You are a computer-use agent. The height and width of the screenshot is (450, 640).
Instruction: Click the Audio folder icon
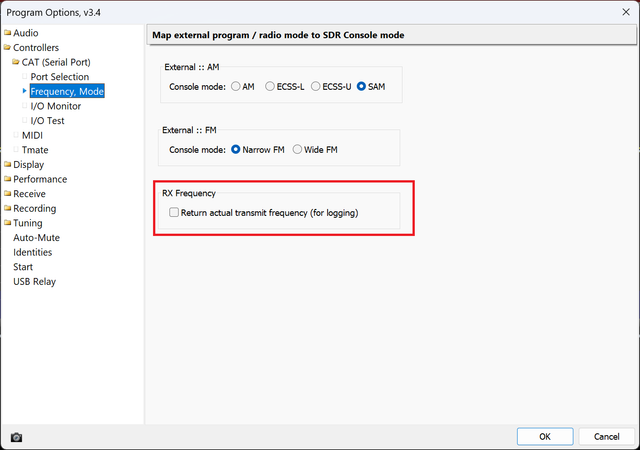pos(7,33)
